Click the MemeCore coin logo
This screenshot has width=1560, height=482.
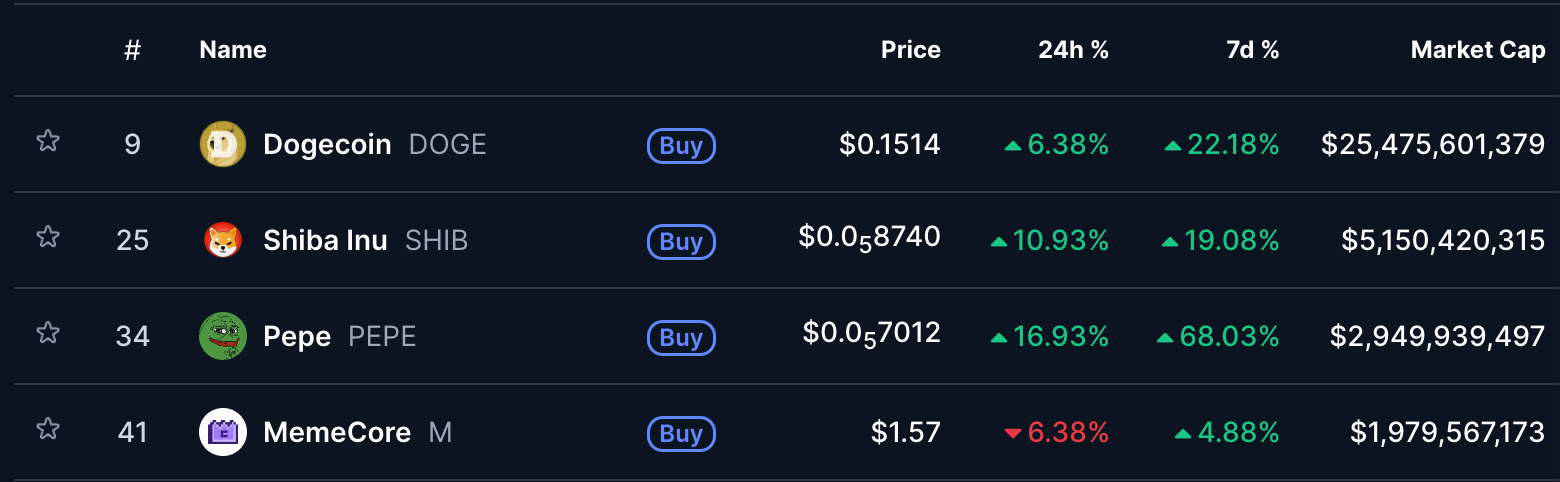[223, 433]
